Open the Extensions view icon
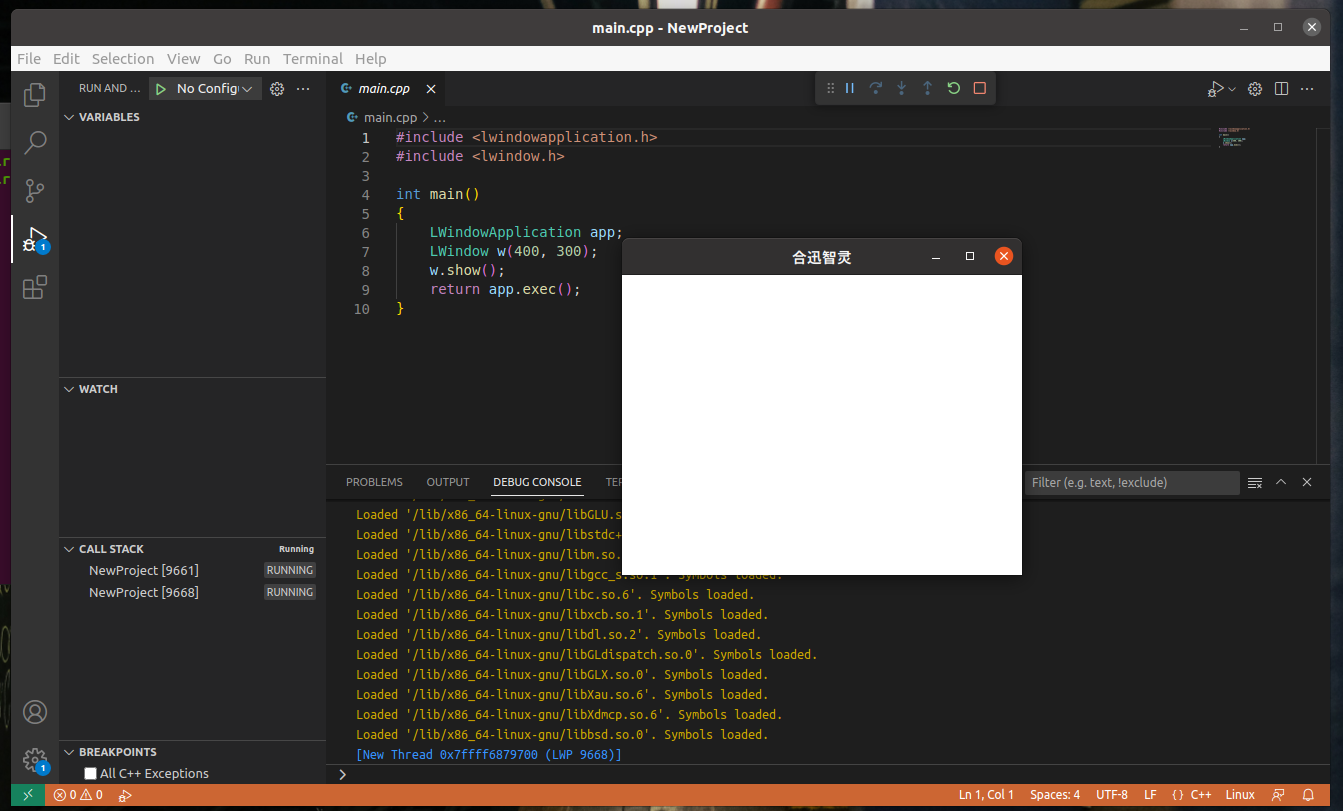This screenshot has width=1343, height=811. [35, 288]
